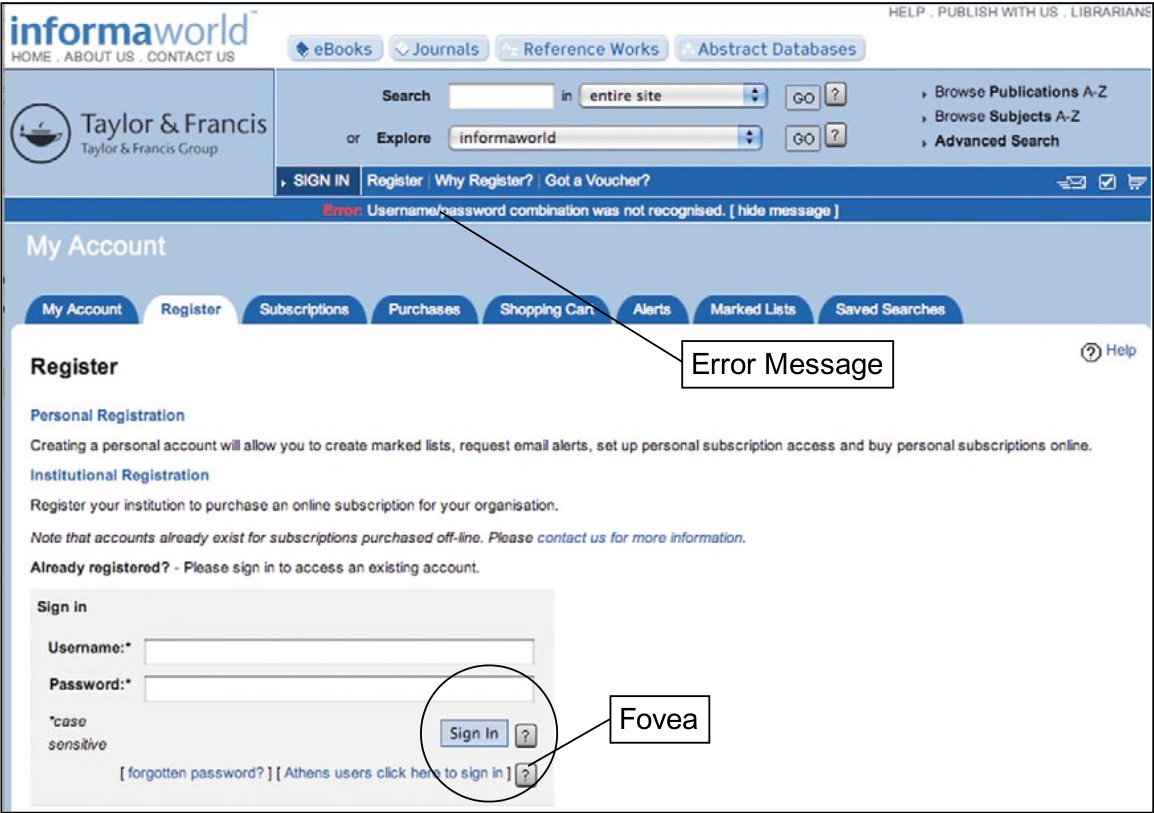
Task: Click 'Got a Voucher?' link
Action: click(x=598, y=181)
